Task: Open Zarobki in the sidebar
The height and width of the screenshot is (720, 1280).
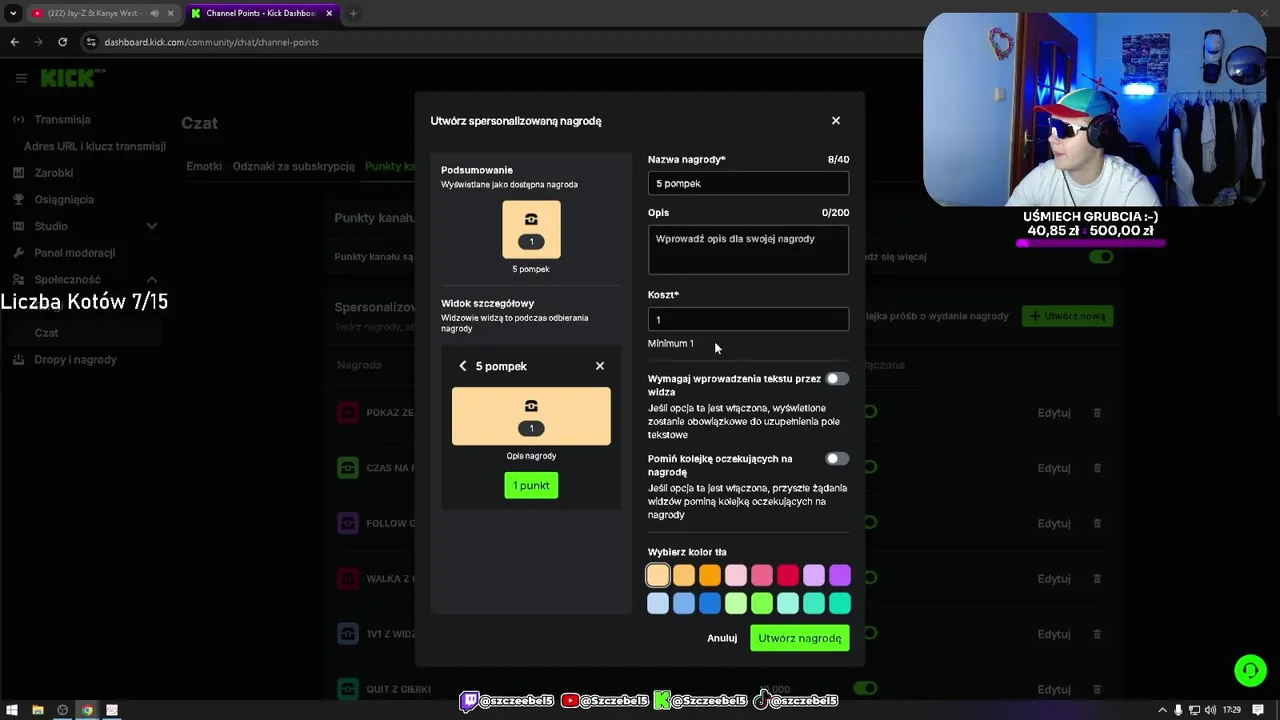Action: coord(53,173)
